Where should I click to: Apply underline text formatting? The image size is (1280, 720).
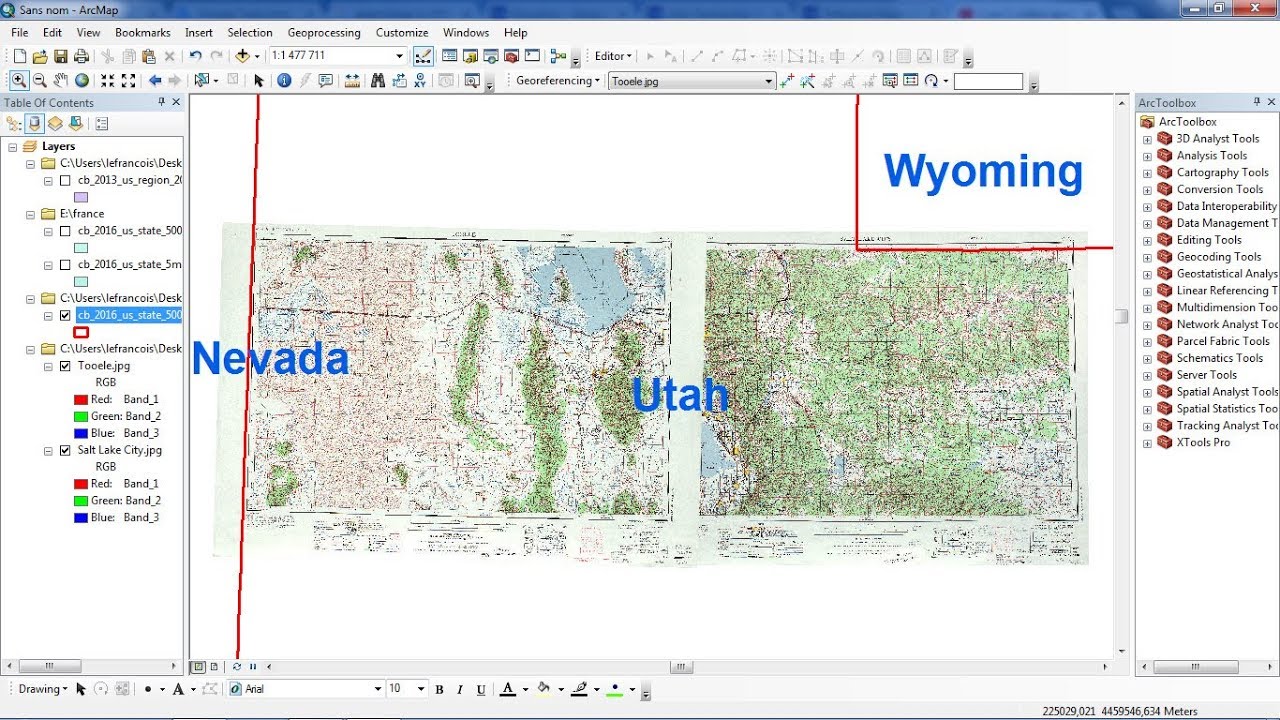[x=481, y=689]
